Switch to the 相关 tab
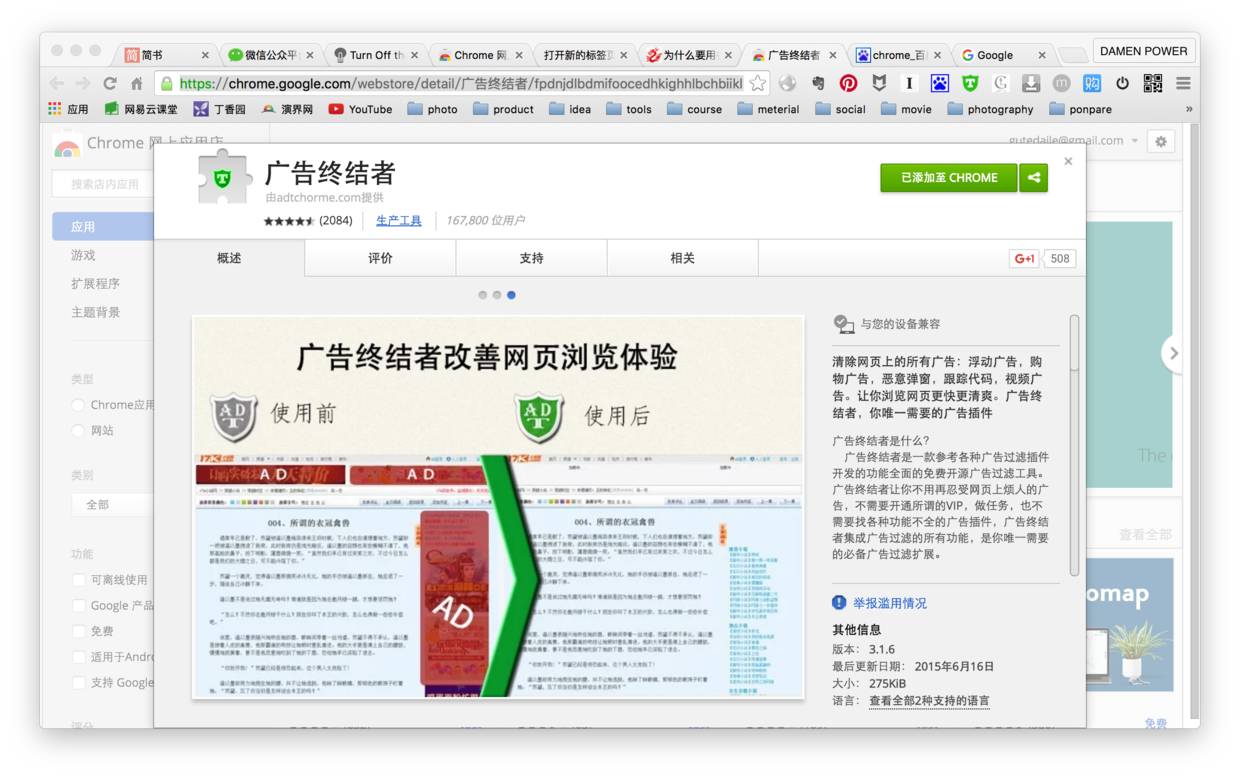 click(x=682, y=258)
